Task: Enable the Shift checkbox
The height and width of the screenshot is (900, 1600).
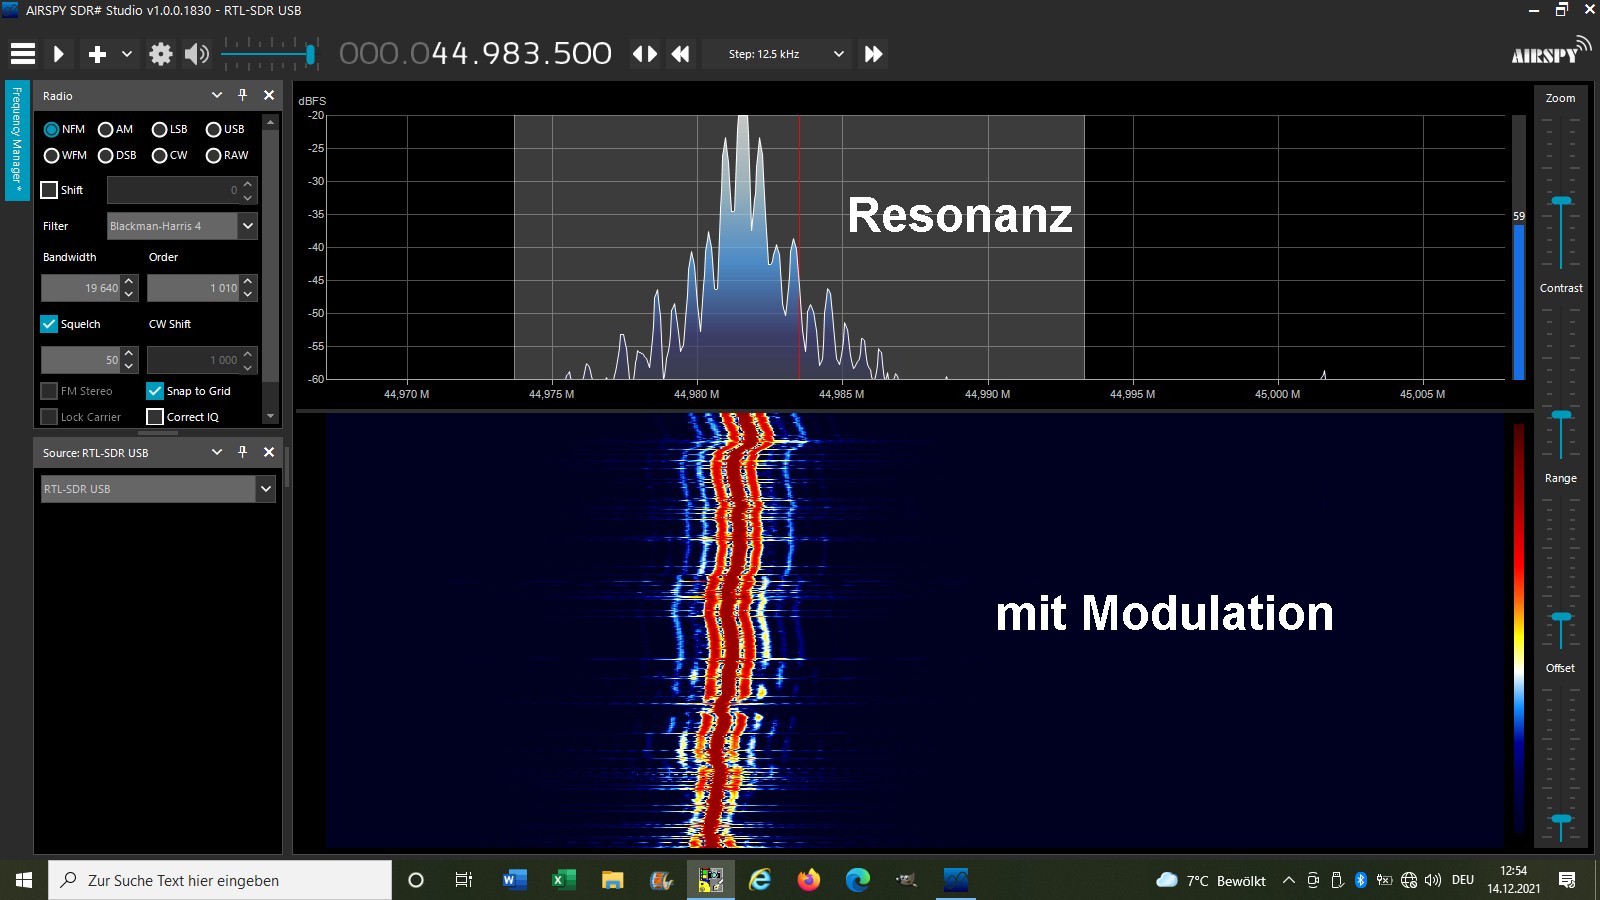Action: [49, 190]
